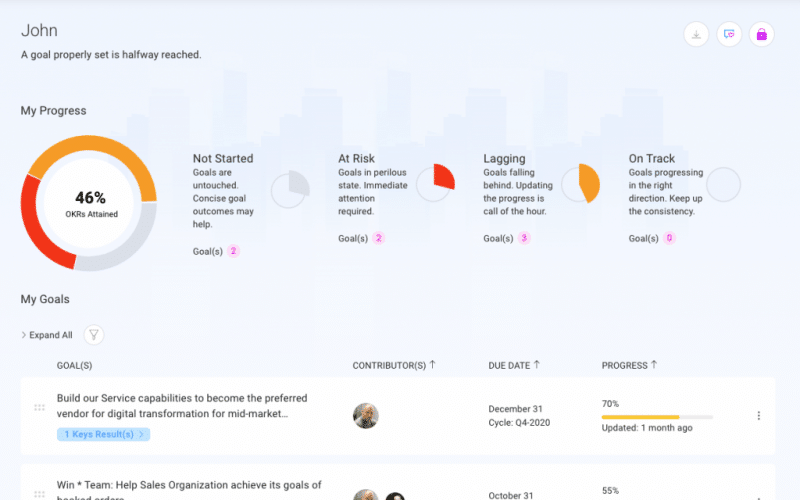The width and height of the screenshot is (800, 500).
Task: Click the Lagging orange pie chart
Action: pyautogui.click(x=580, y=183)
